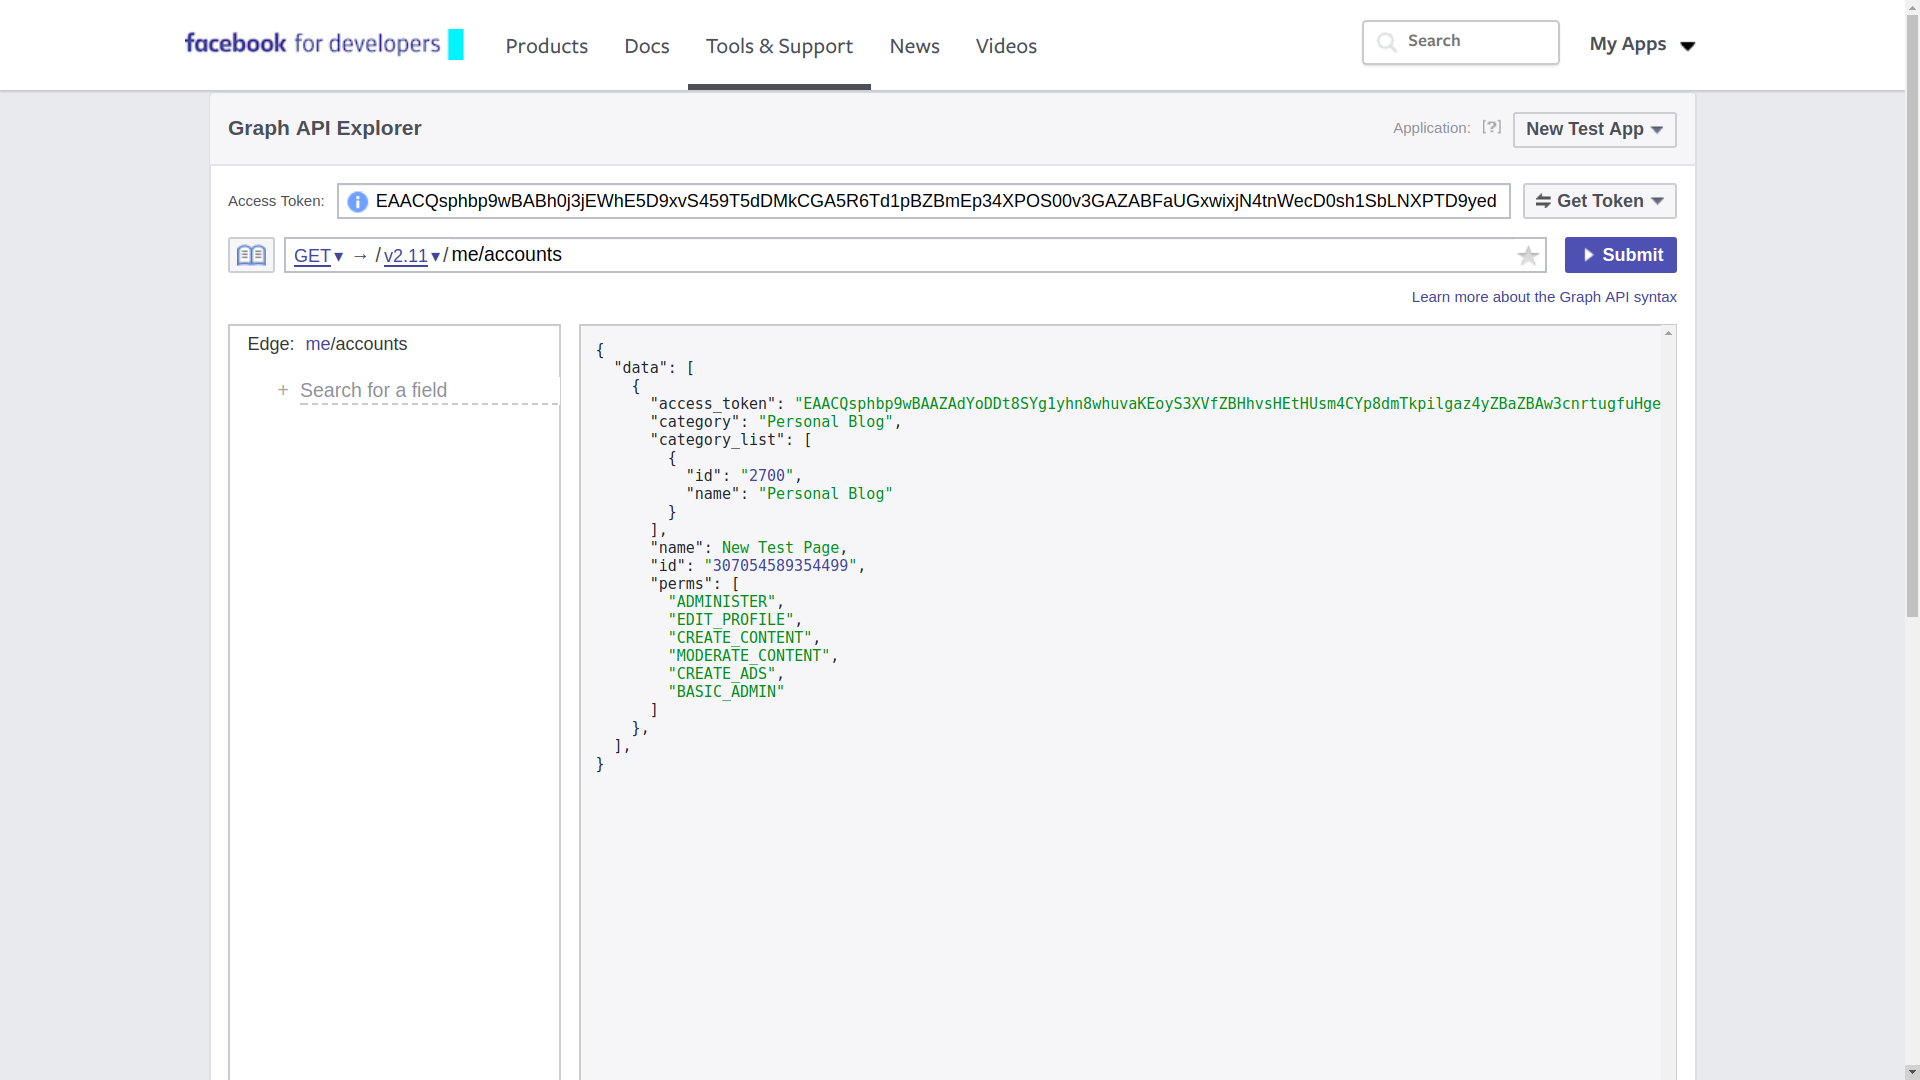Screen dimensions: 1920x1080
Task: Click the "New Test Page" name value
Action: 780,548
